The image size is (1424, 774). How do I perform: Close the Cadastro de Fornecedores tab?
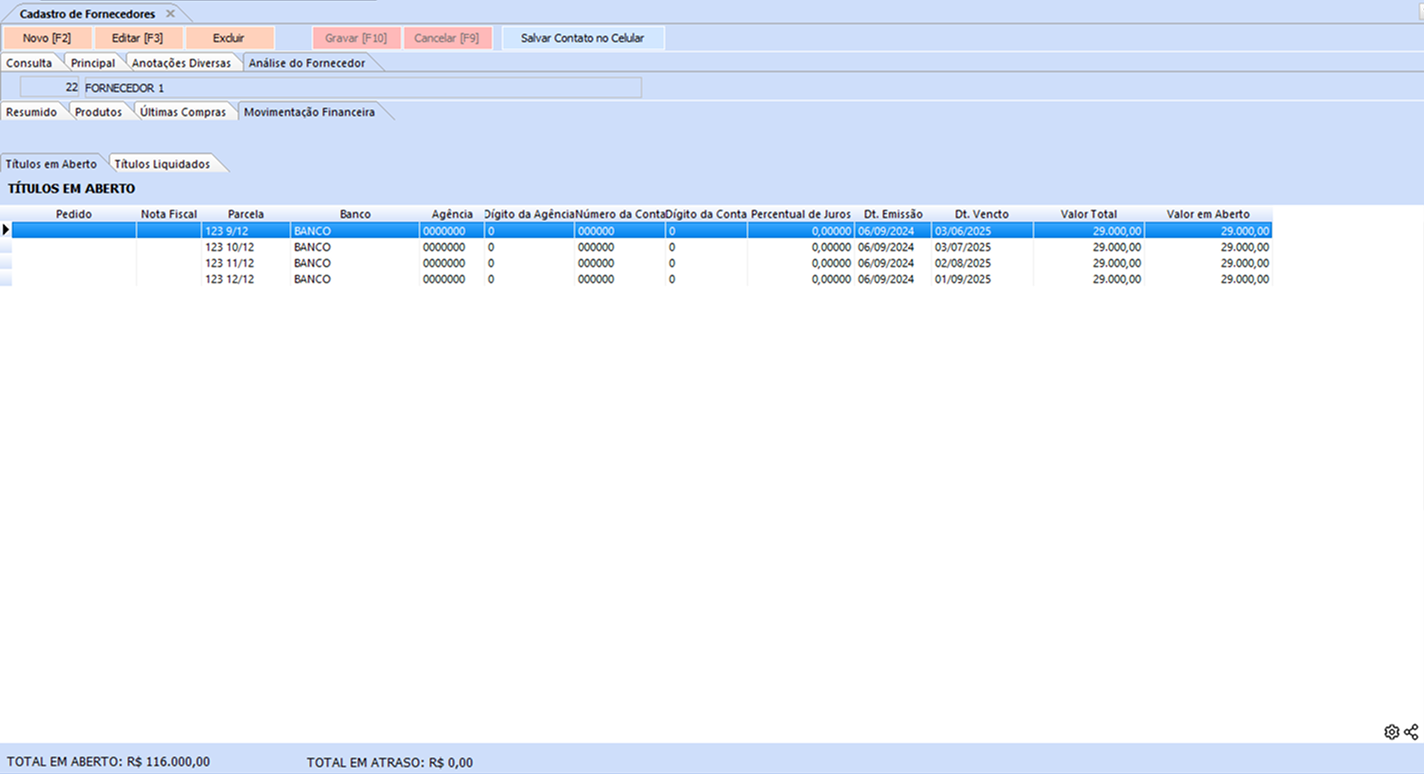pos(170,14)
